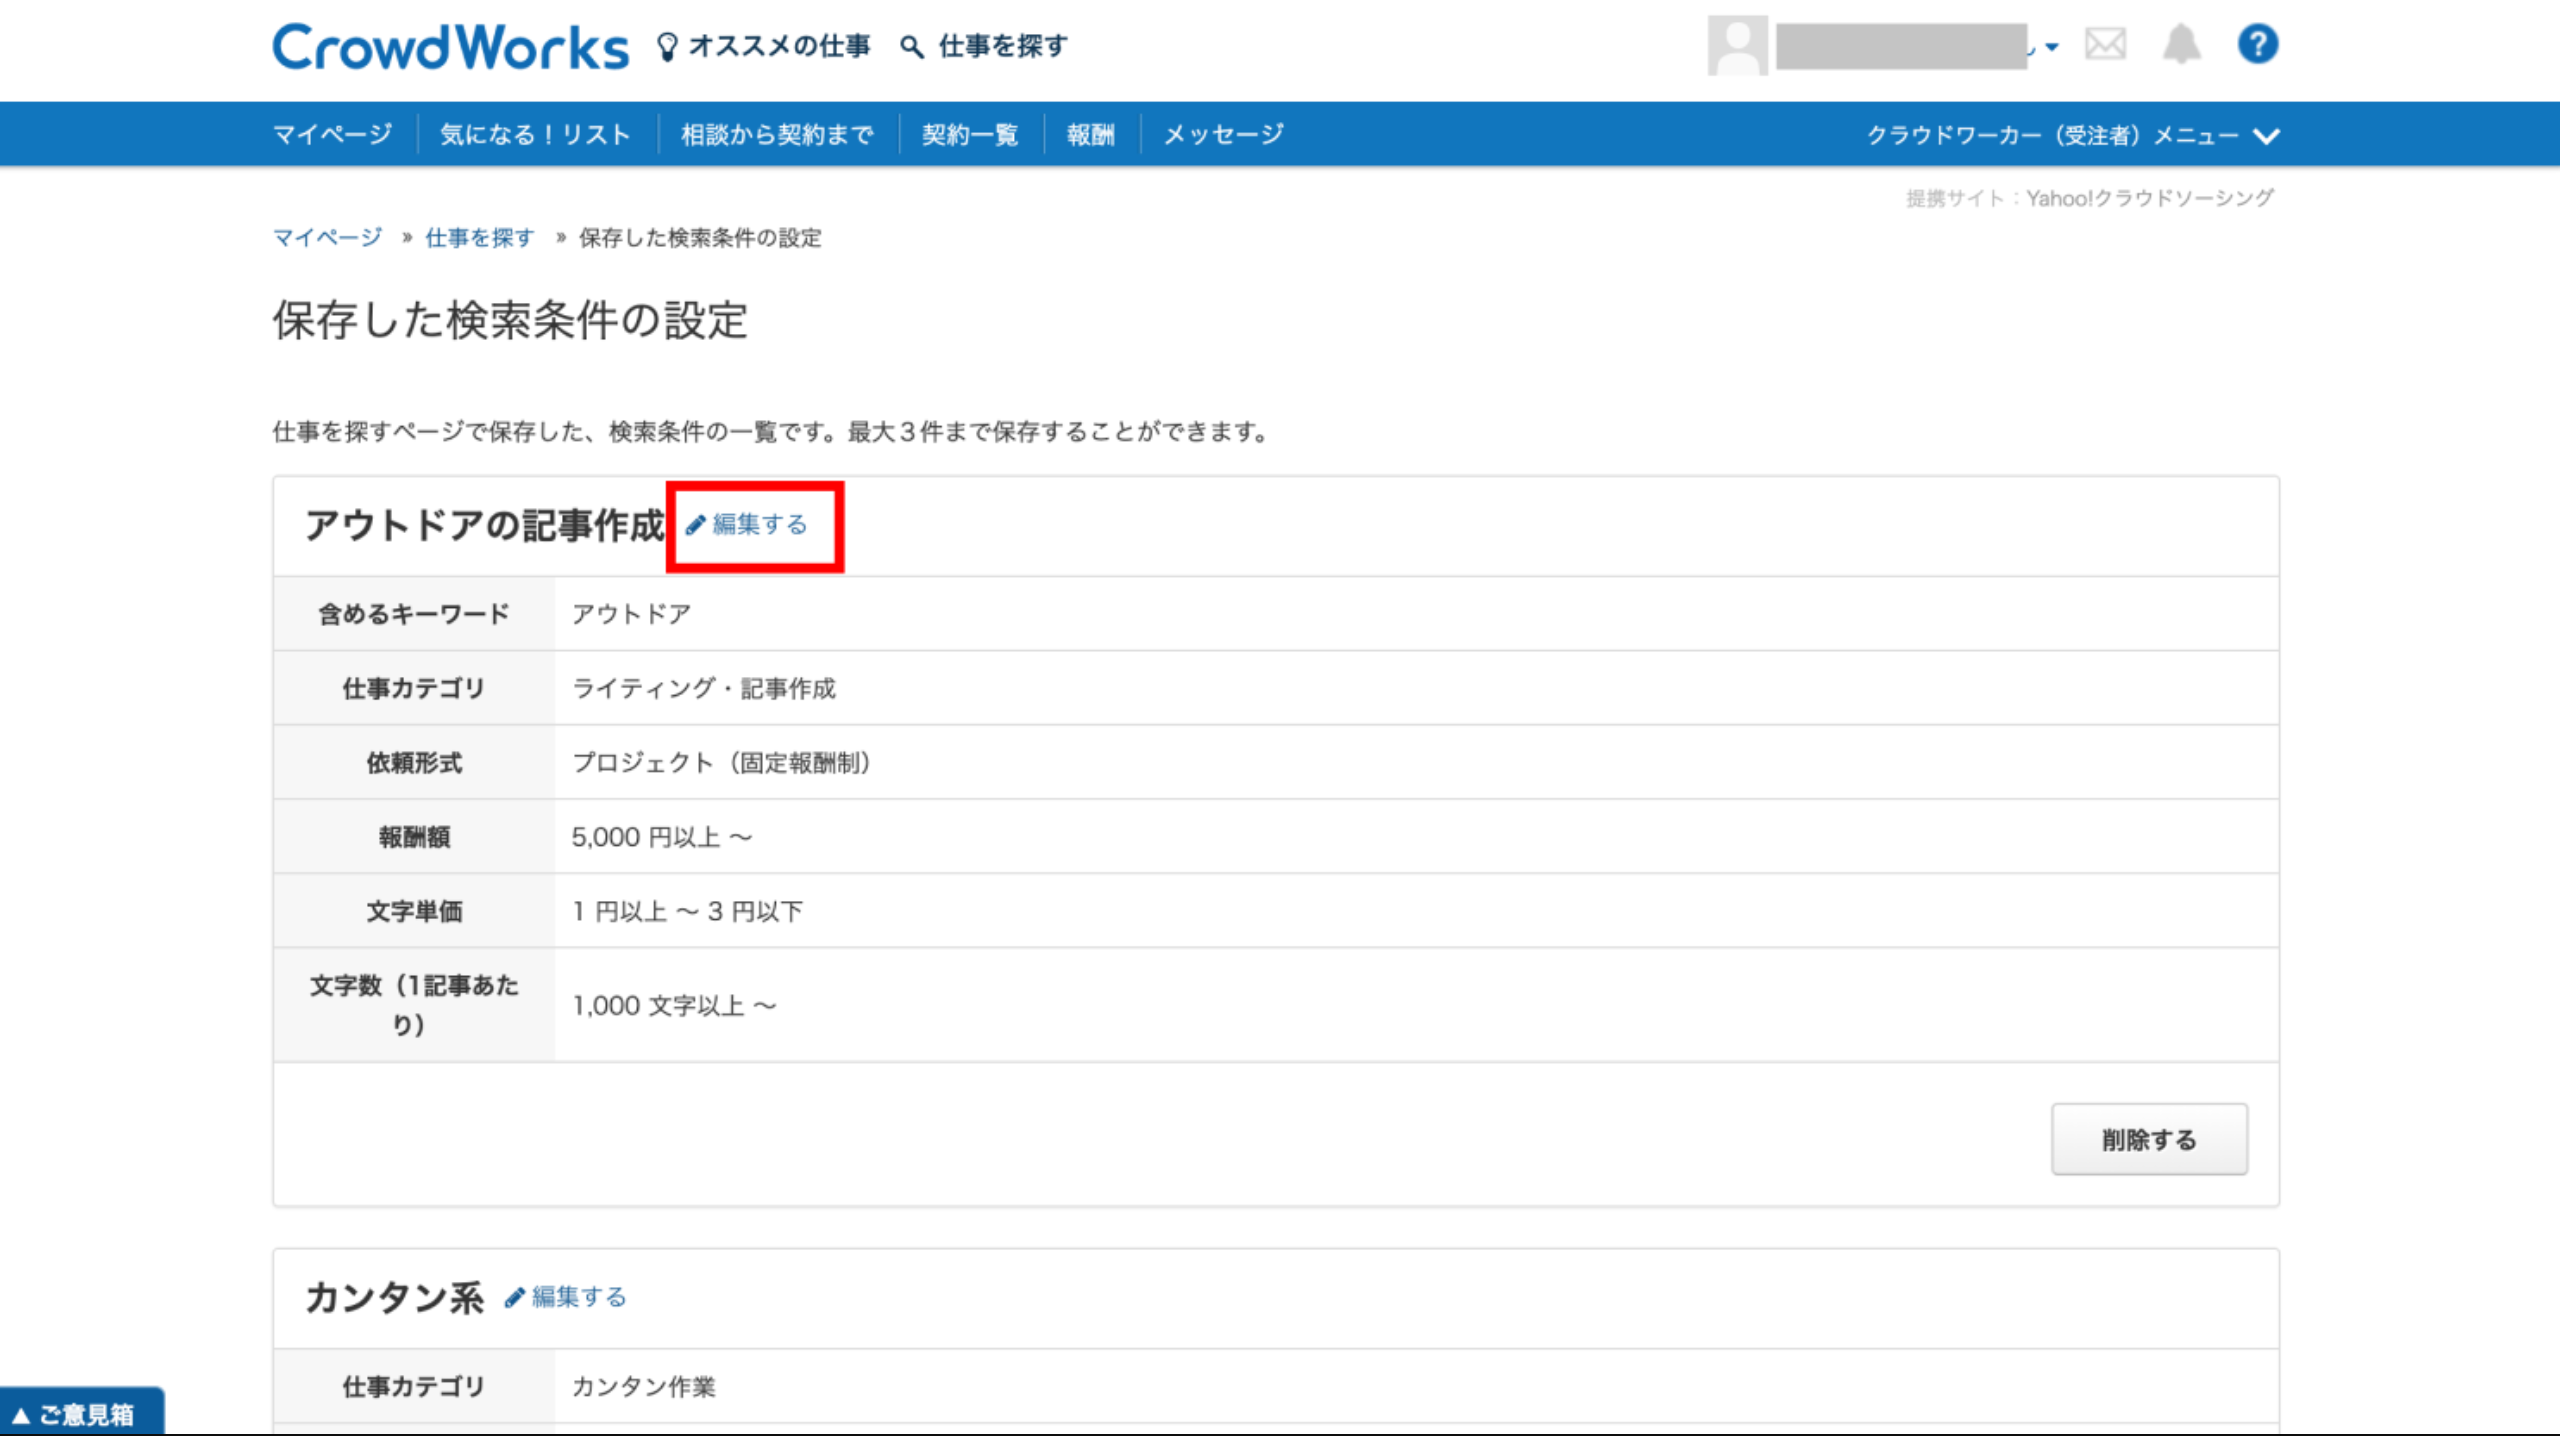Click マイページ breadcrumb link

(x=327, y=238)
